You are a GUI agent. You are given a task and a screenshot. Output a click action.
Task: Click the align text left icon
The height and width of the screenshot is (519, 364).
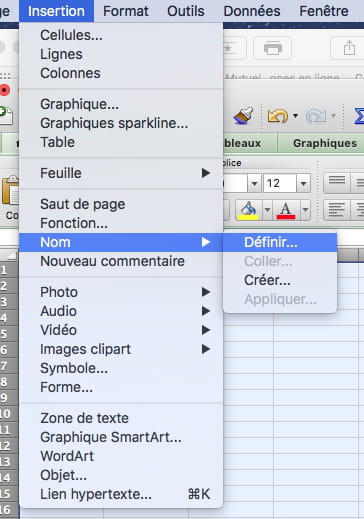pos(336,210)
